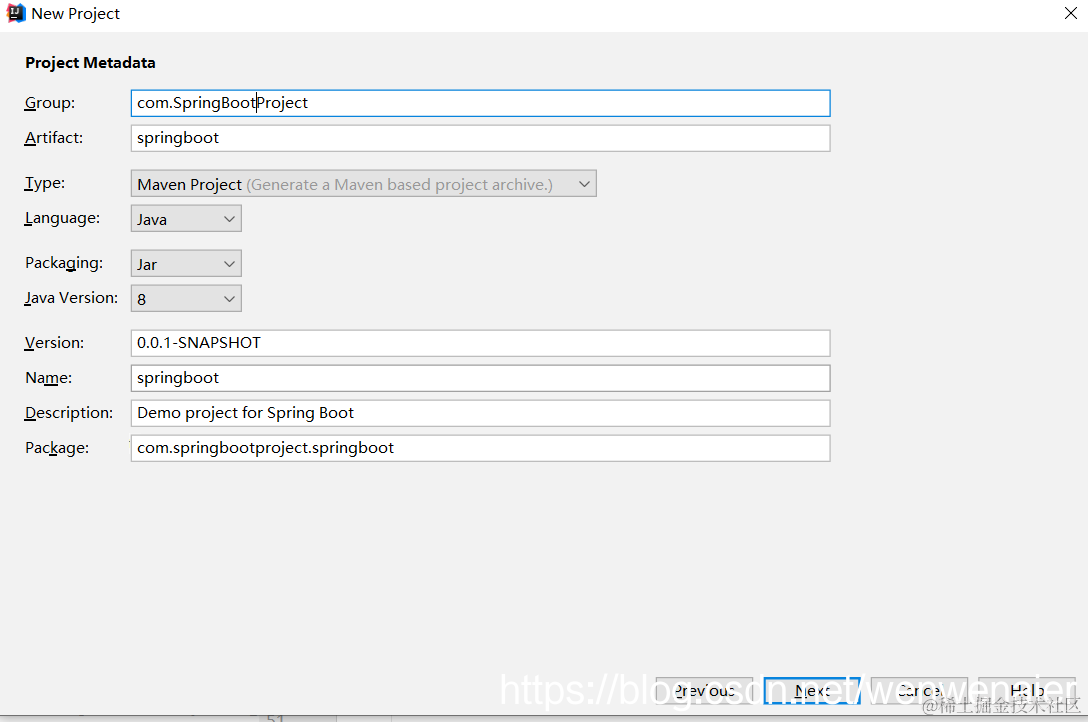Click the Version label
Viewport: 1088px width, 722px height.
click(54, 343)
